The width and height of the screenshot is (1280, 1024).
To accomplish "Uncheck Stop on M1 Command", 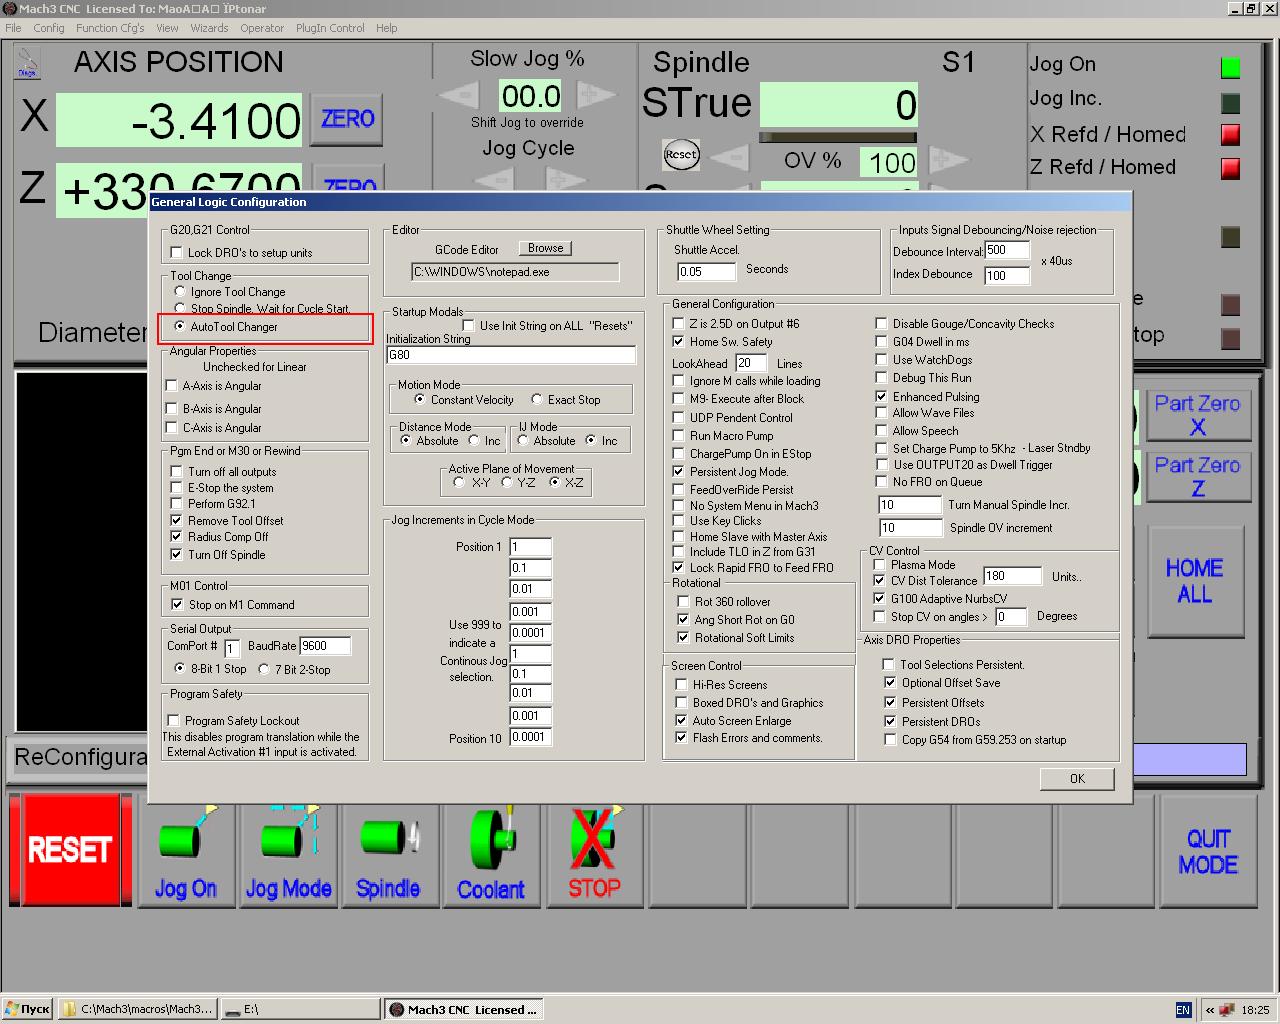I will coord(177,604).
